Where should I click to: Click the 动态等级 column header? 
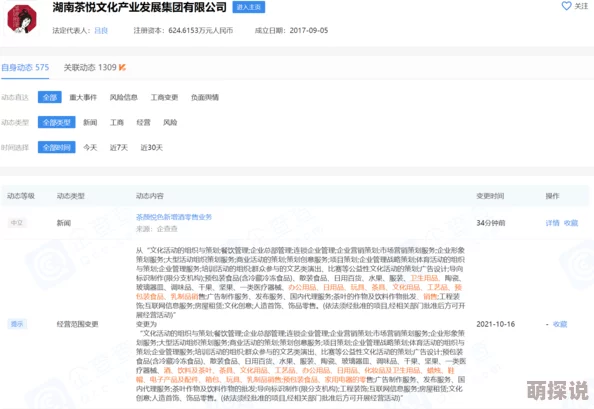coord(21,196)
